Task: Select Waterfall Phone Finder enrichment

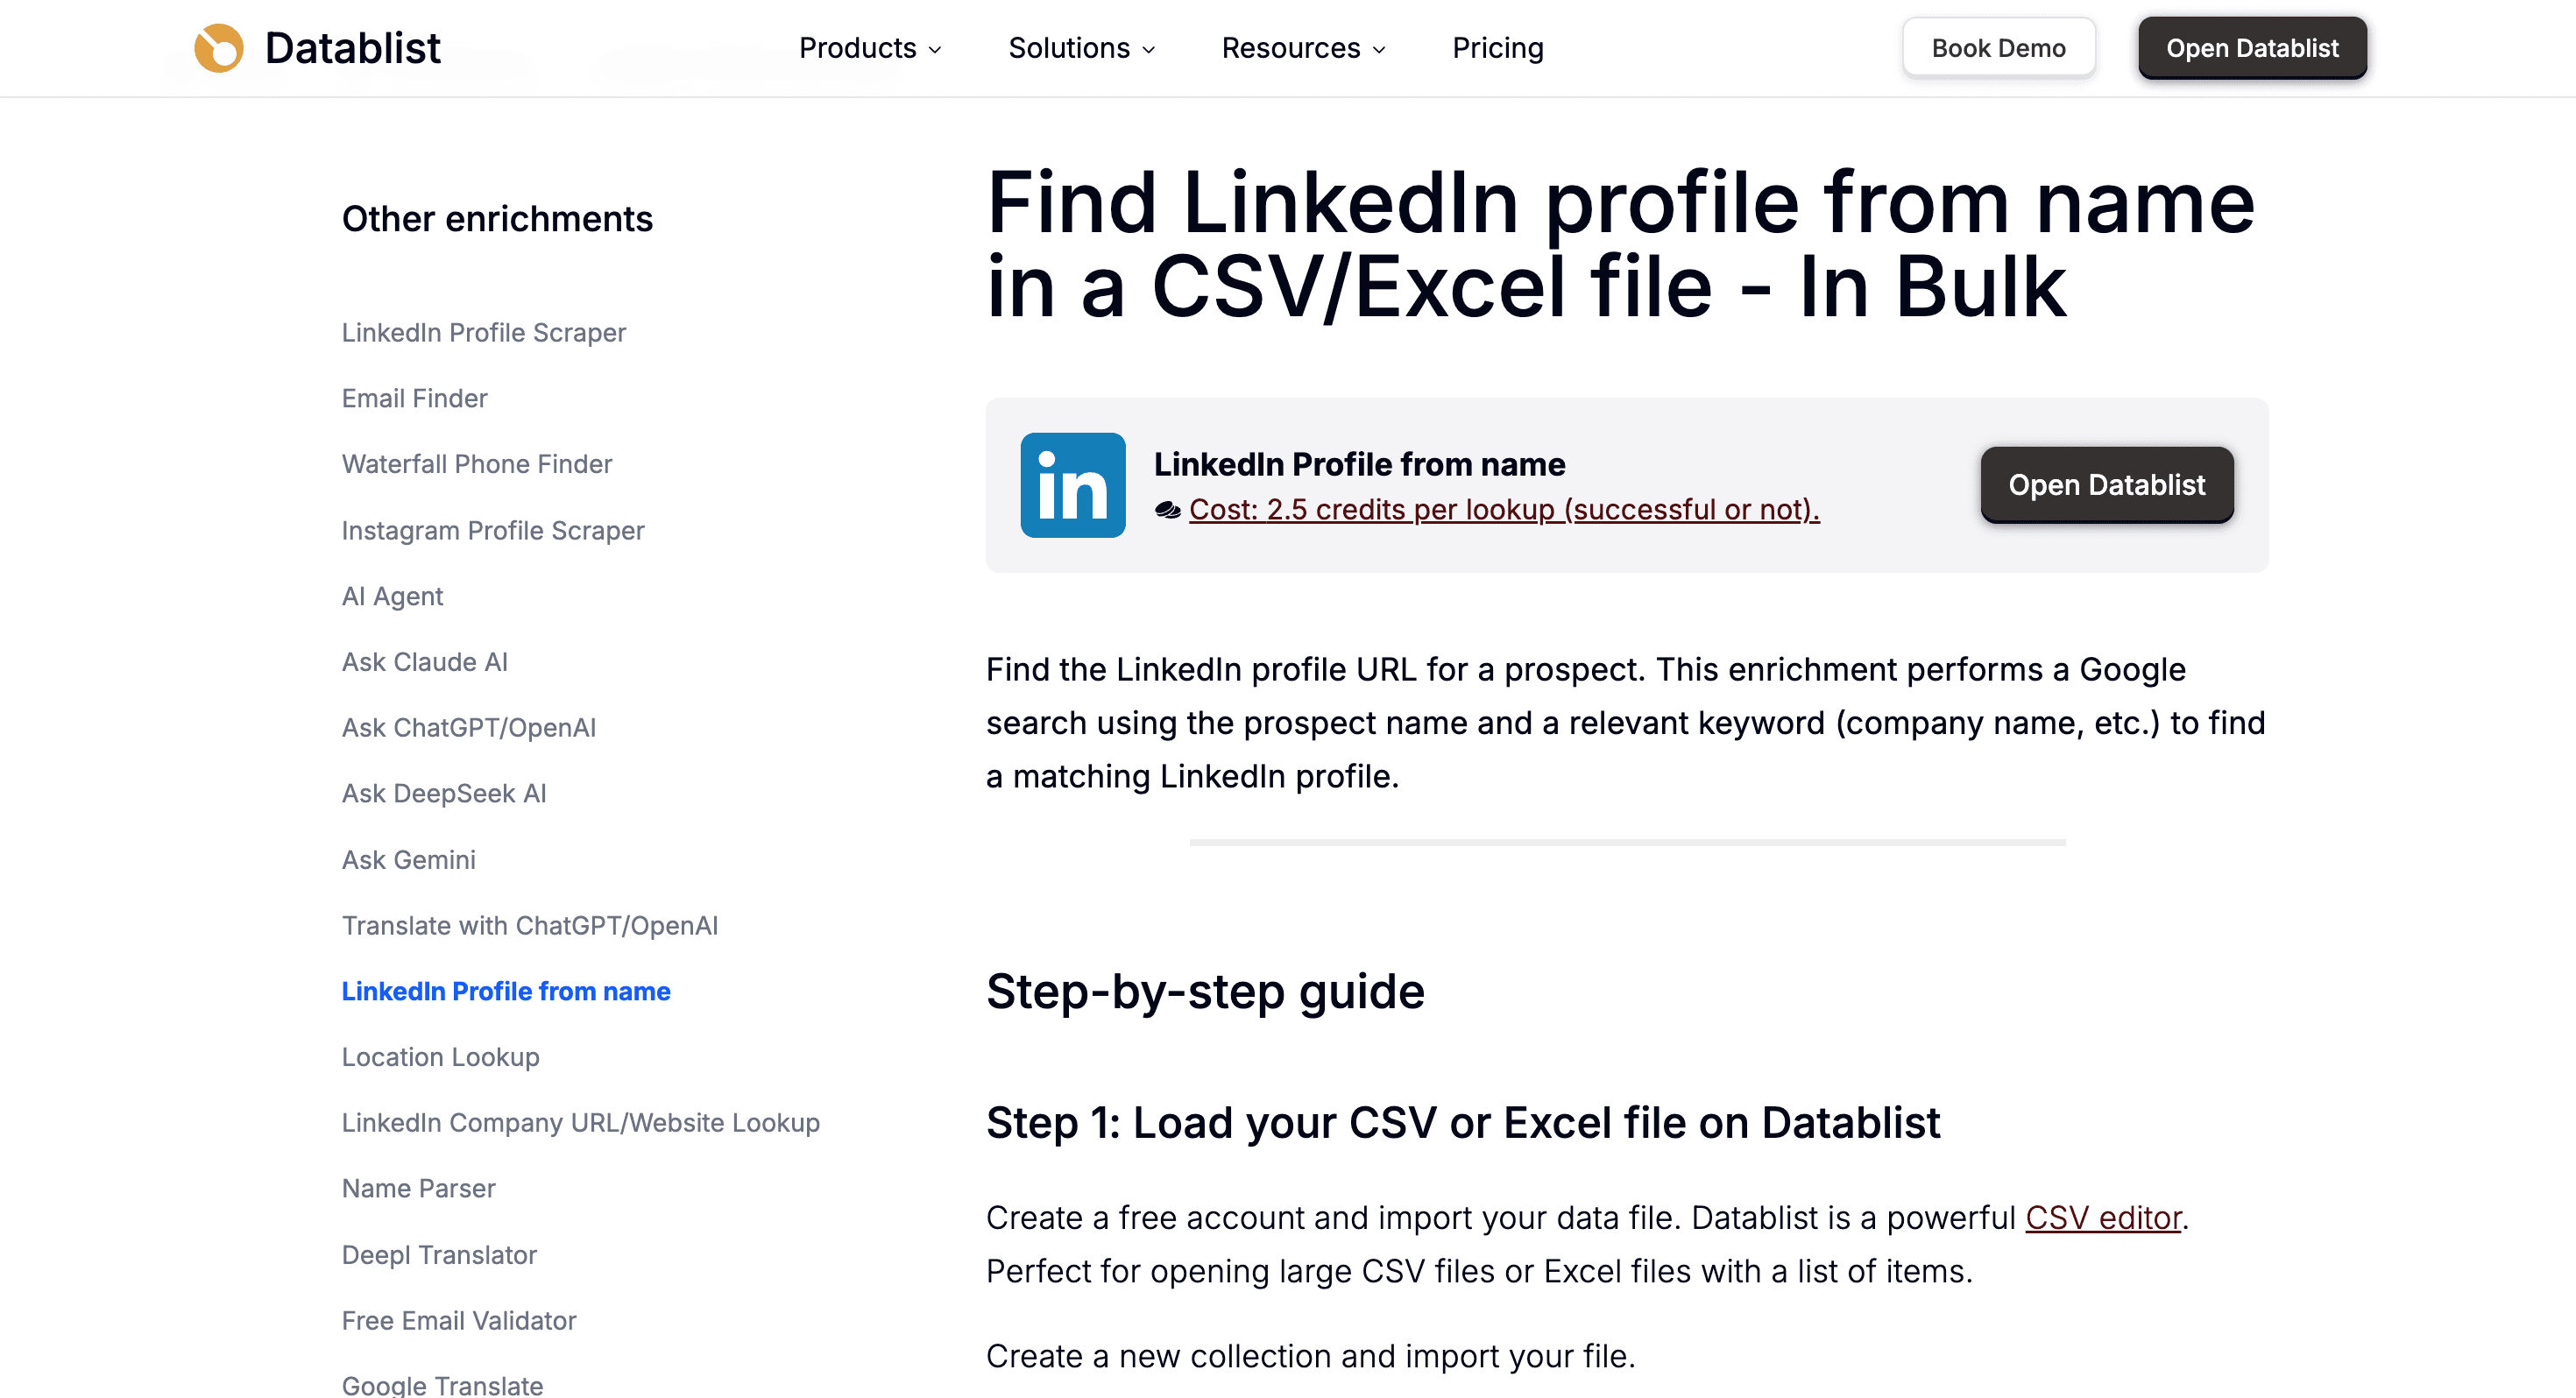Action: click(x=476, y=464)
